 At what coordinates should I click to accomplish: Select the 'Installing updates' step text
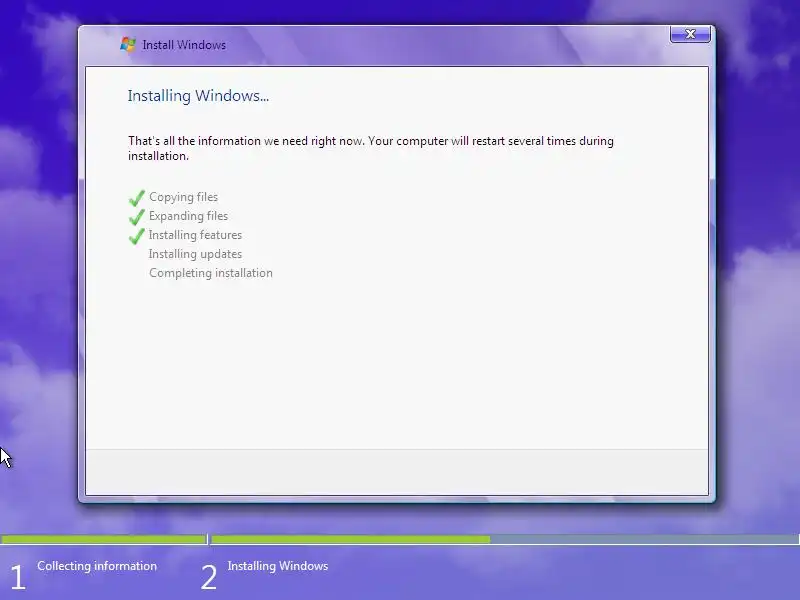click(x=195, y=254)
